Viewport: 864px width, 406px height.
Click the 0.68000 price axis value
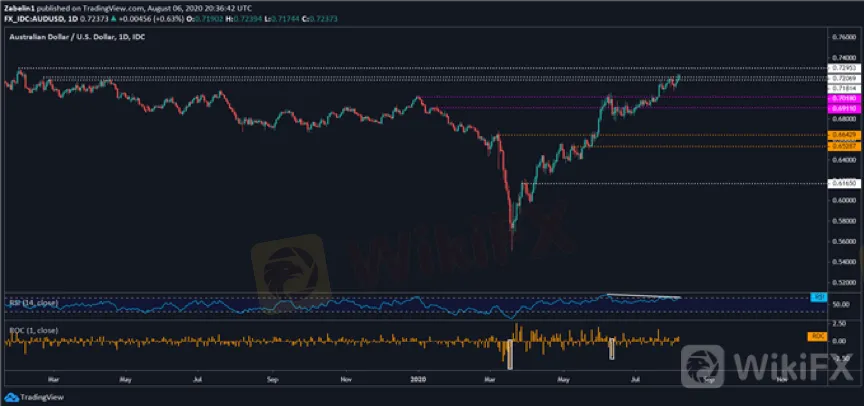(844, 118)
